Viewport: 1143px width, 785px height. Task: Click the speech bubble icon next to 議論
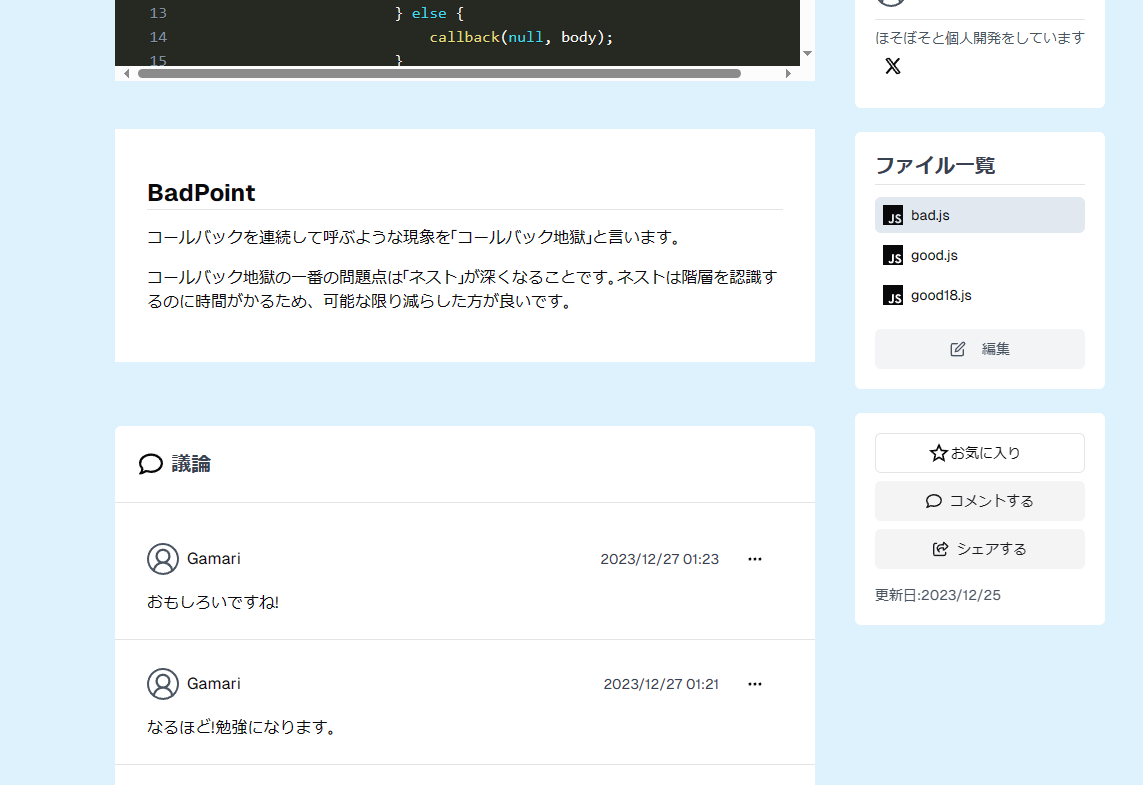[x=150, y=464]
